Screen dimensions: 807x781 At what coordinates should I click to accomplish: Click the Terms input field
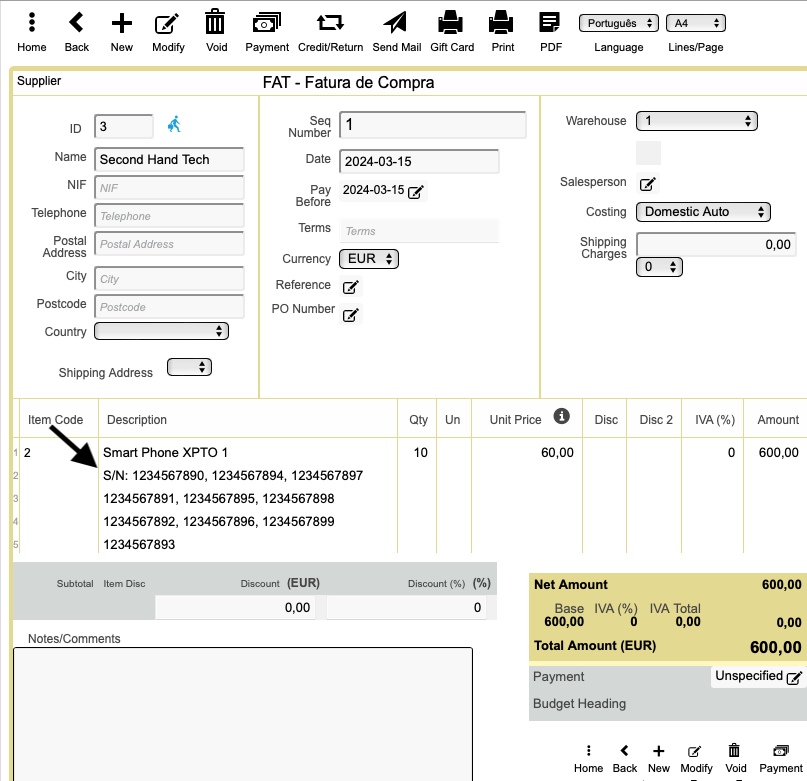419,231
